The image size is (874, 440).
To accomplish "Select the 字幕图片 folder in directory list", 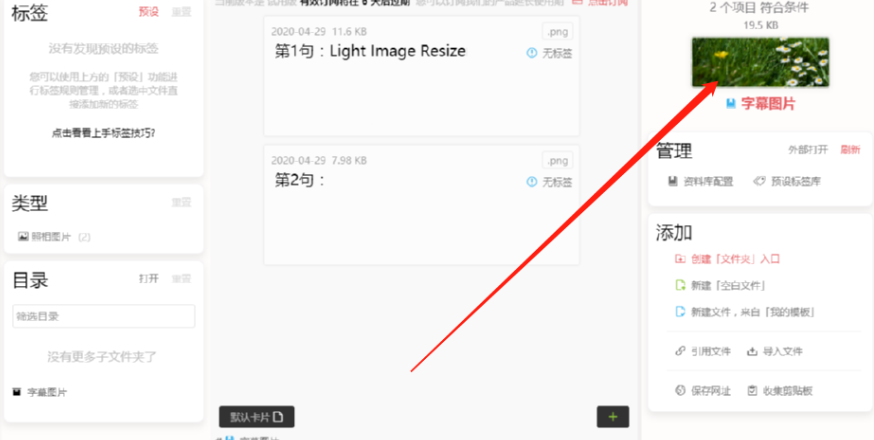I will point(40,393).
